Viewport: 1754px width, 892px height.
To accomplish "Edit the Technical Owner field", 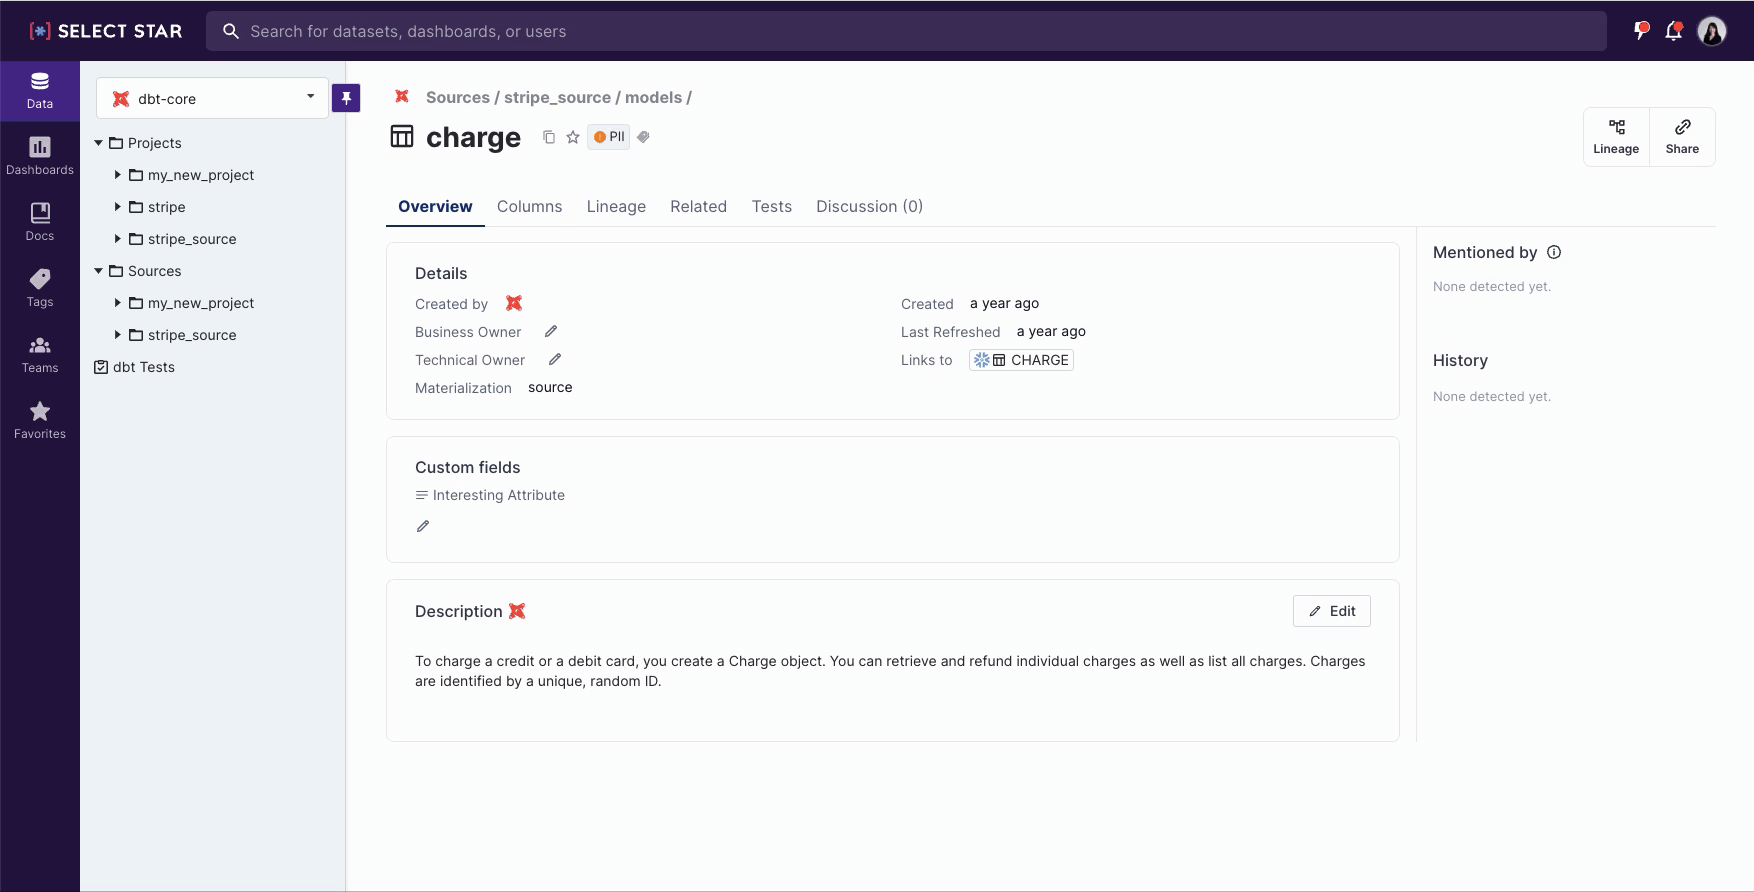I will click(x=555, y=359).
